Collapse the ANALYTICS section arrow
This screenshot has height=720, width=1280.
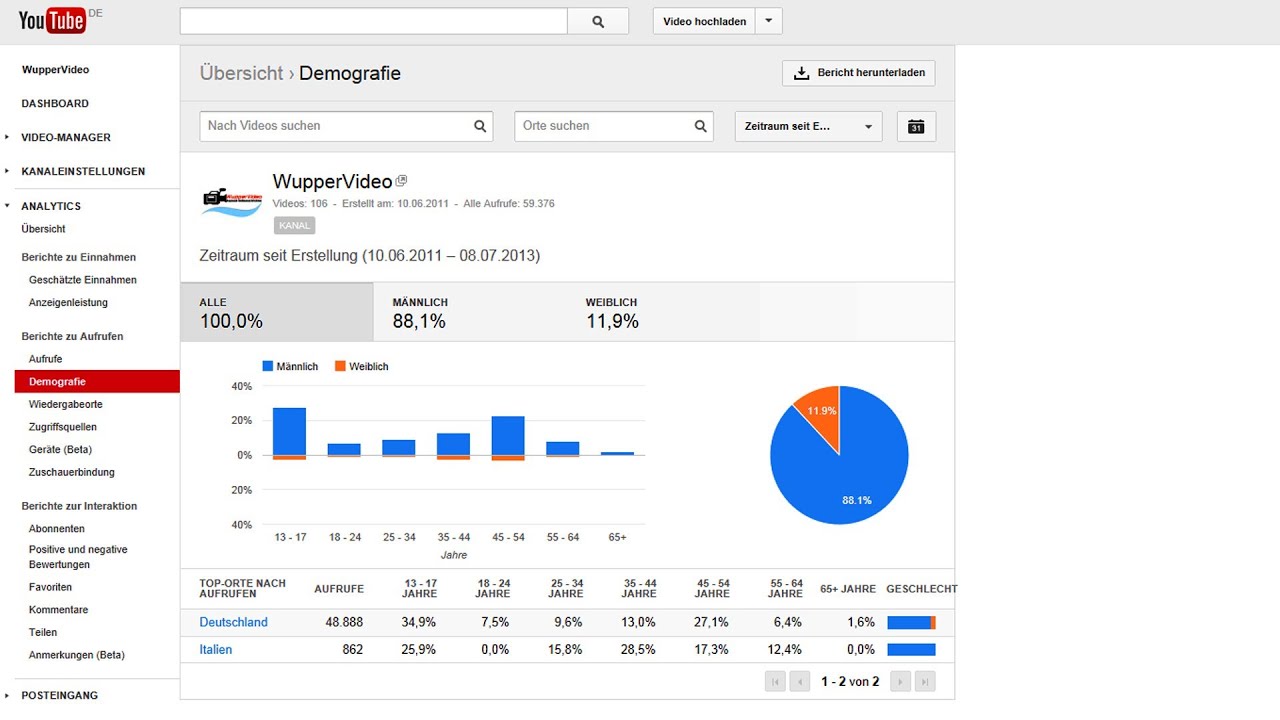(x=7, y=206)
